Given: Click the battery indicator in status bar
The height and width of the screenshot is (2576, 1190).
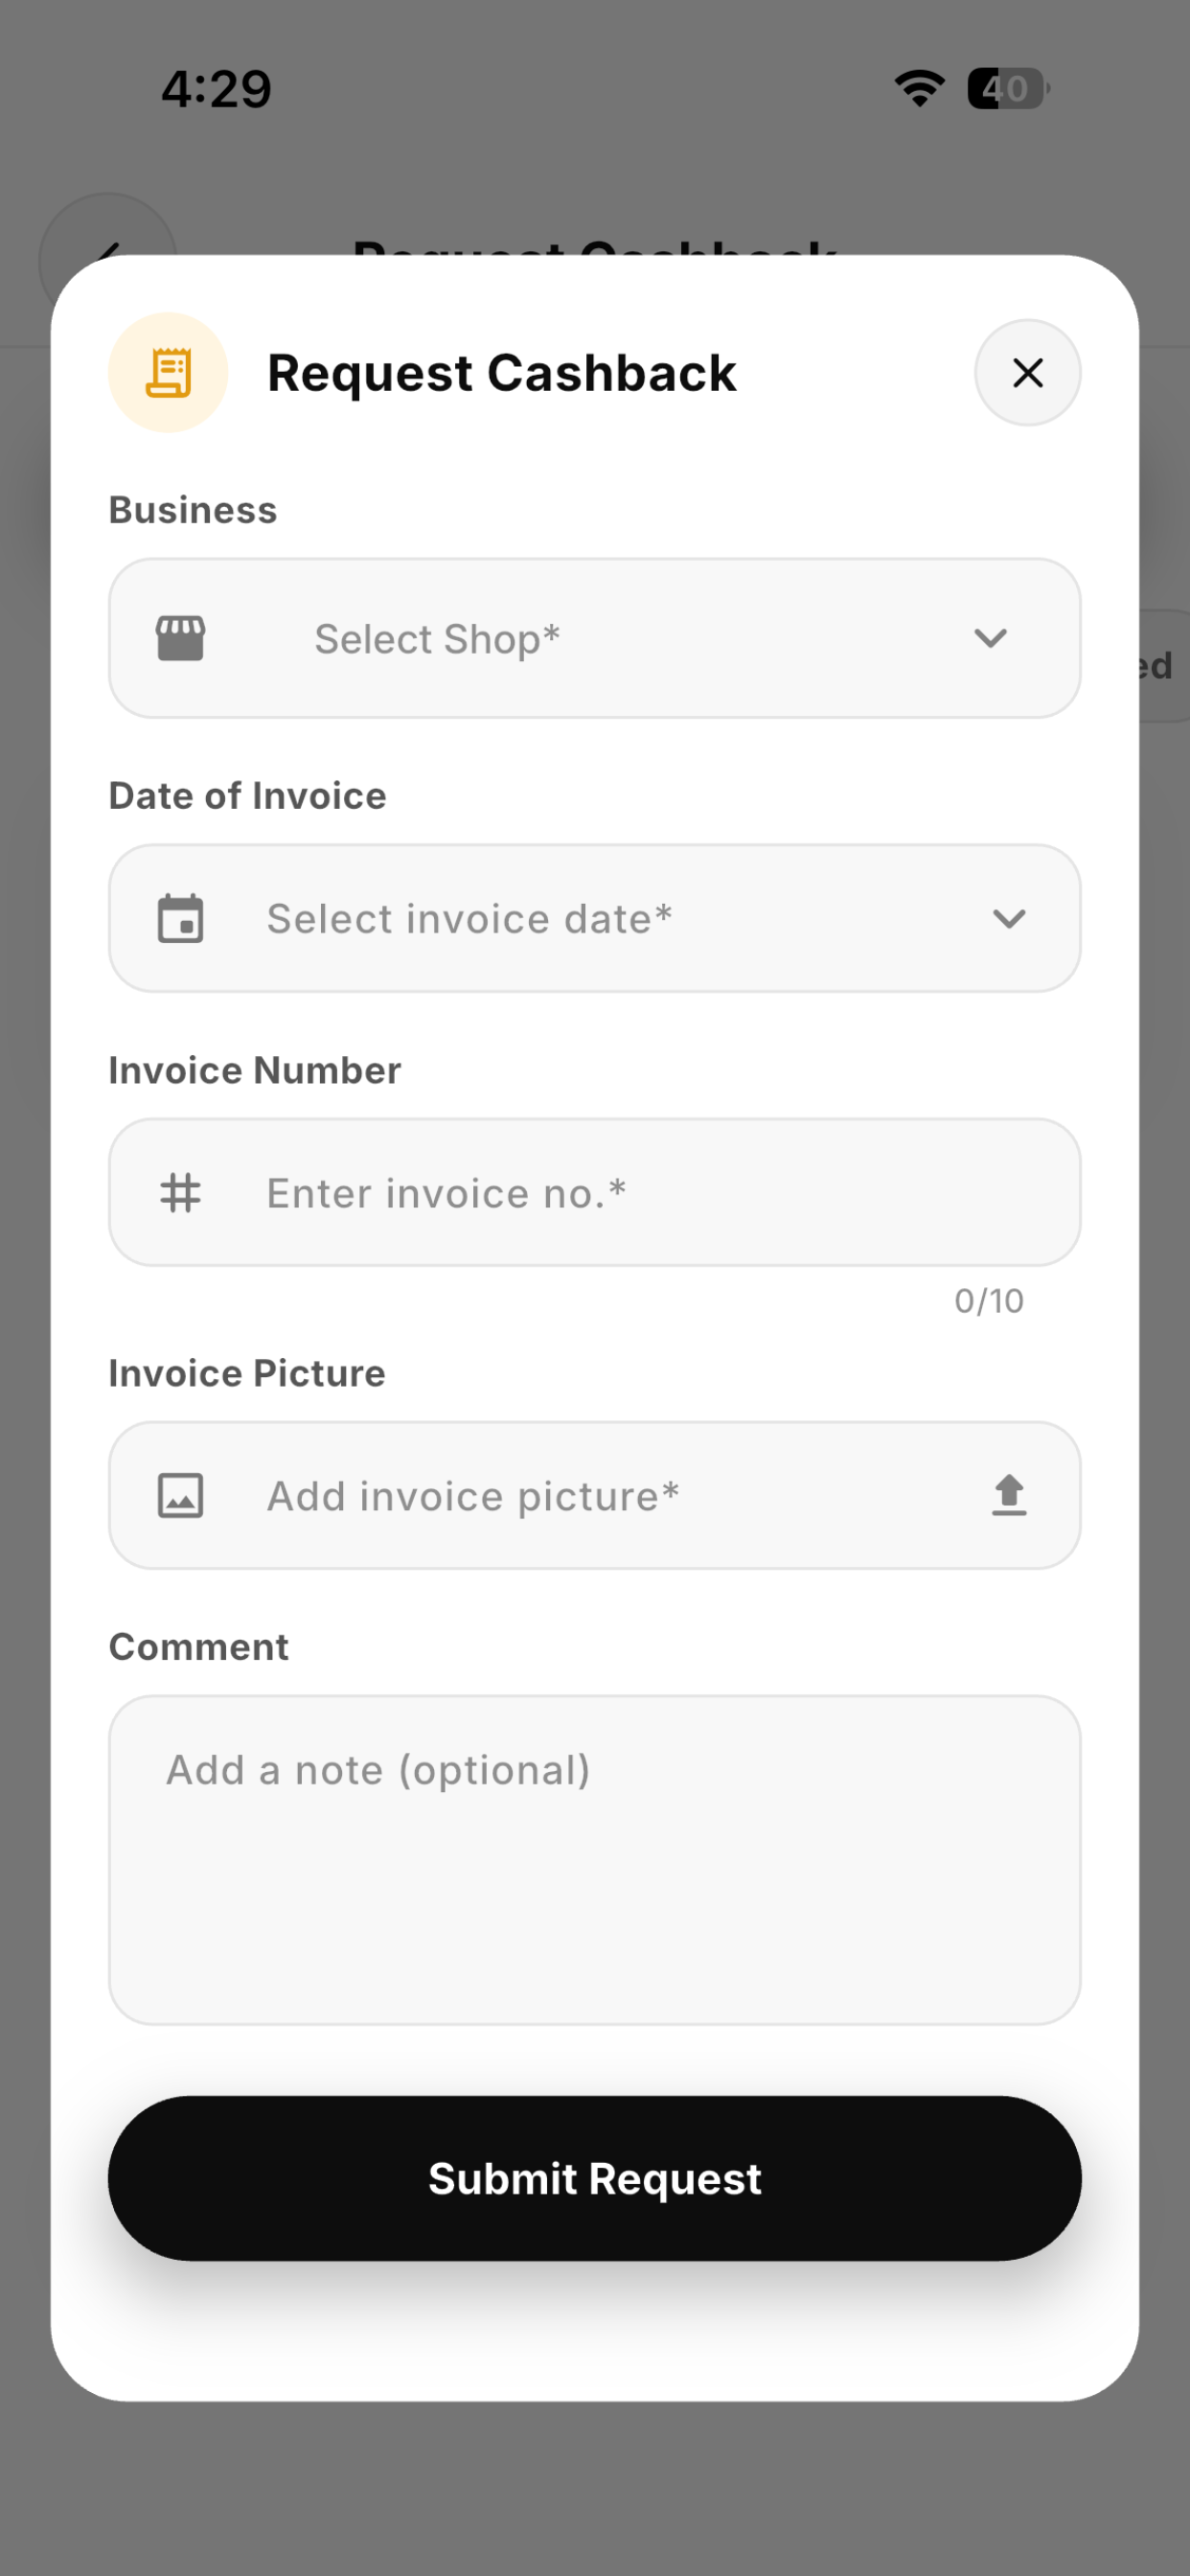Looking at the screenshot, I should 1008,88.
